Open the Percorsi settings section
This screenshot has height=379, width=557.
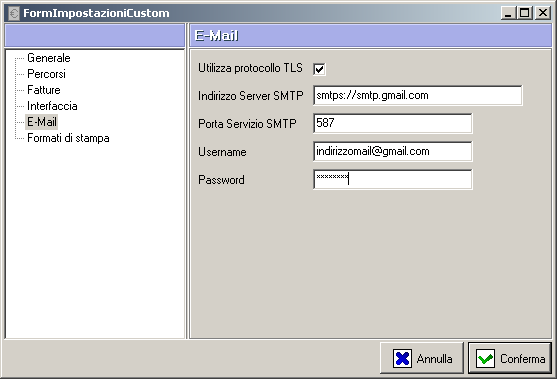(x=46, y=74)
